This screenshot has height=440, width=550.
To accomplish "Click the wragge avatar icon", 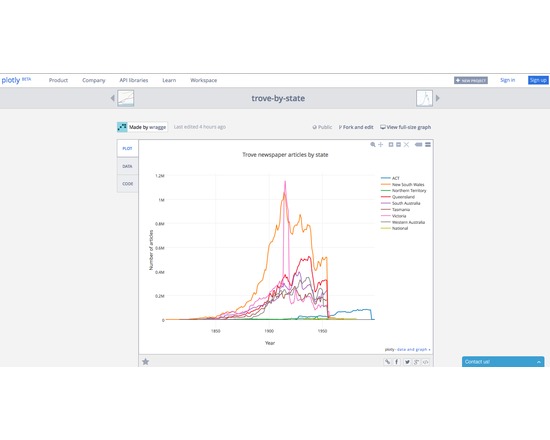I will point(122,127).
